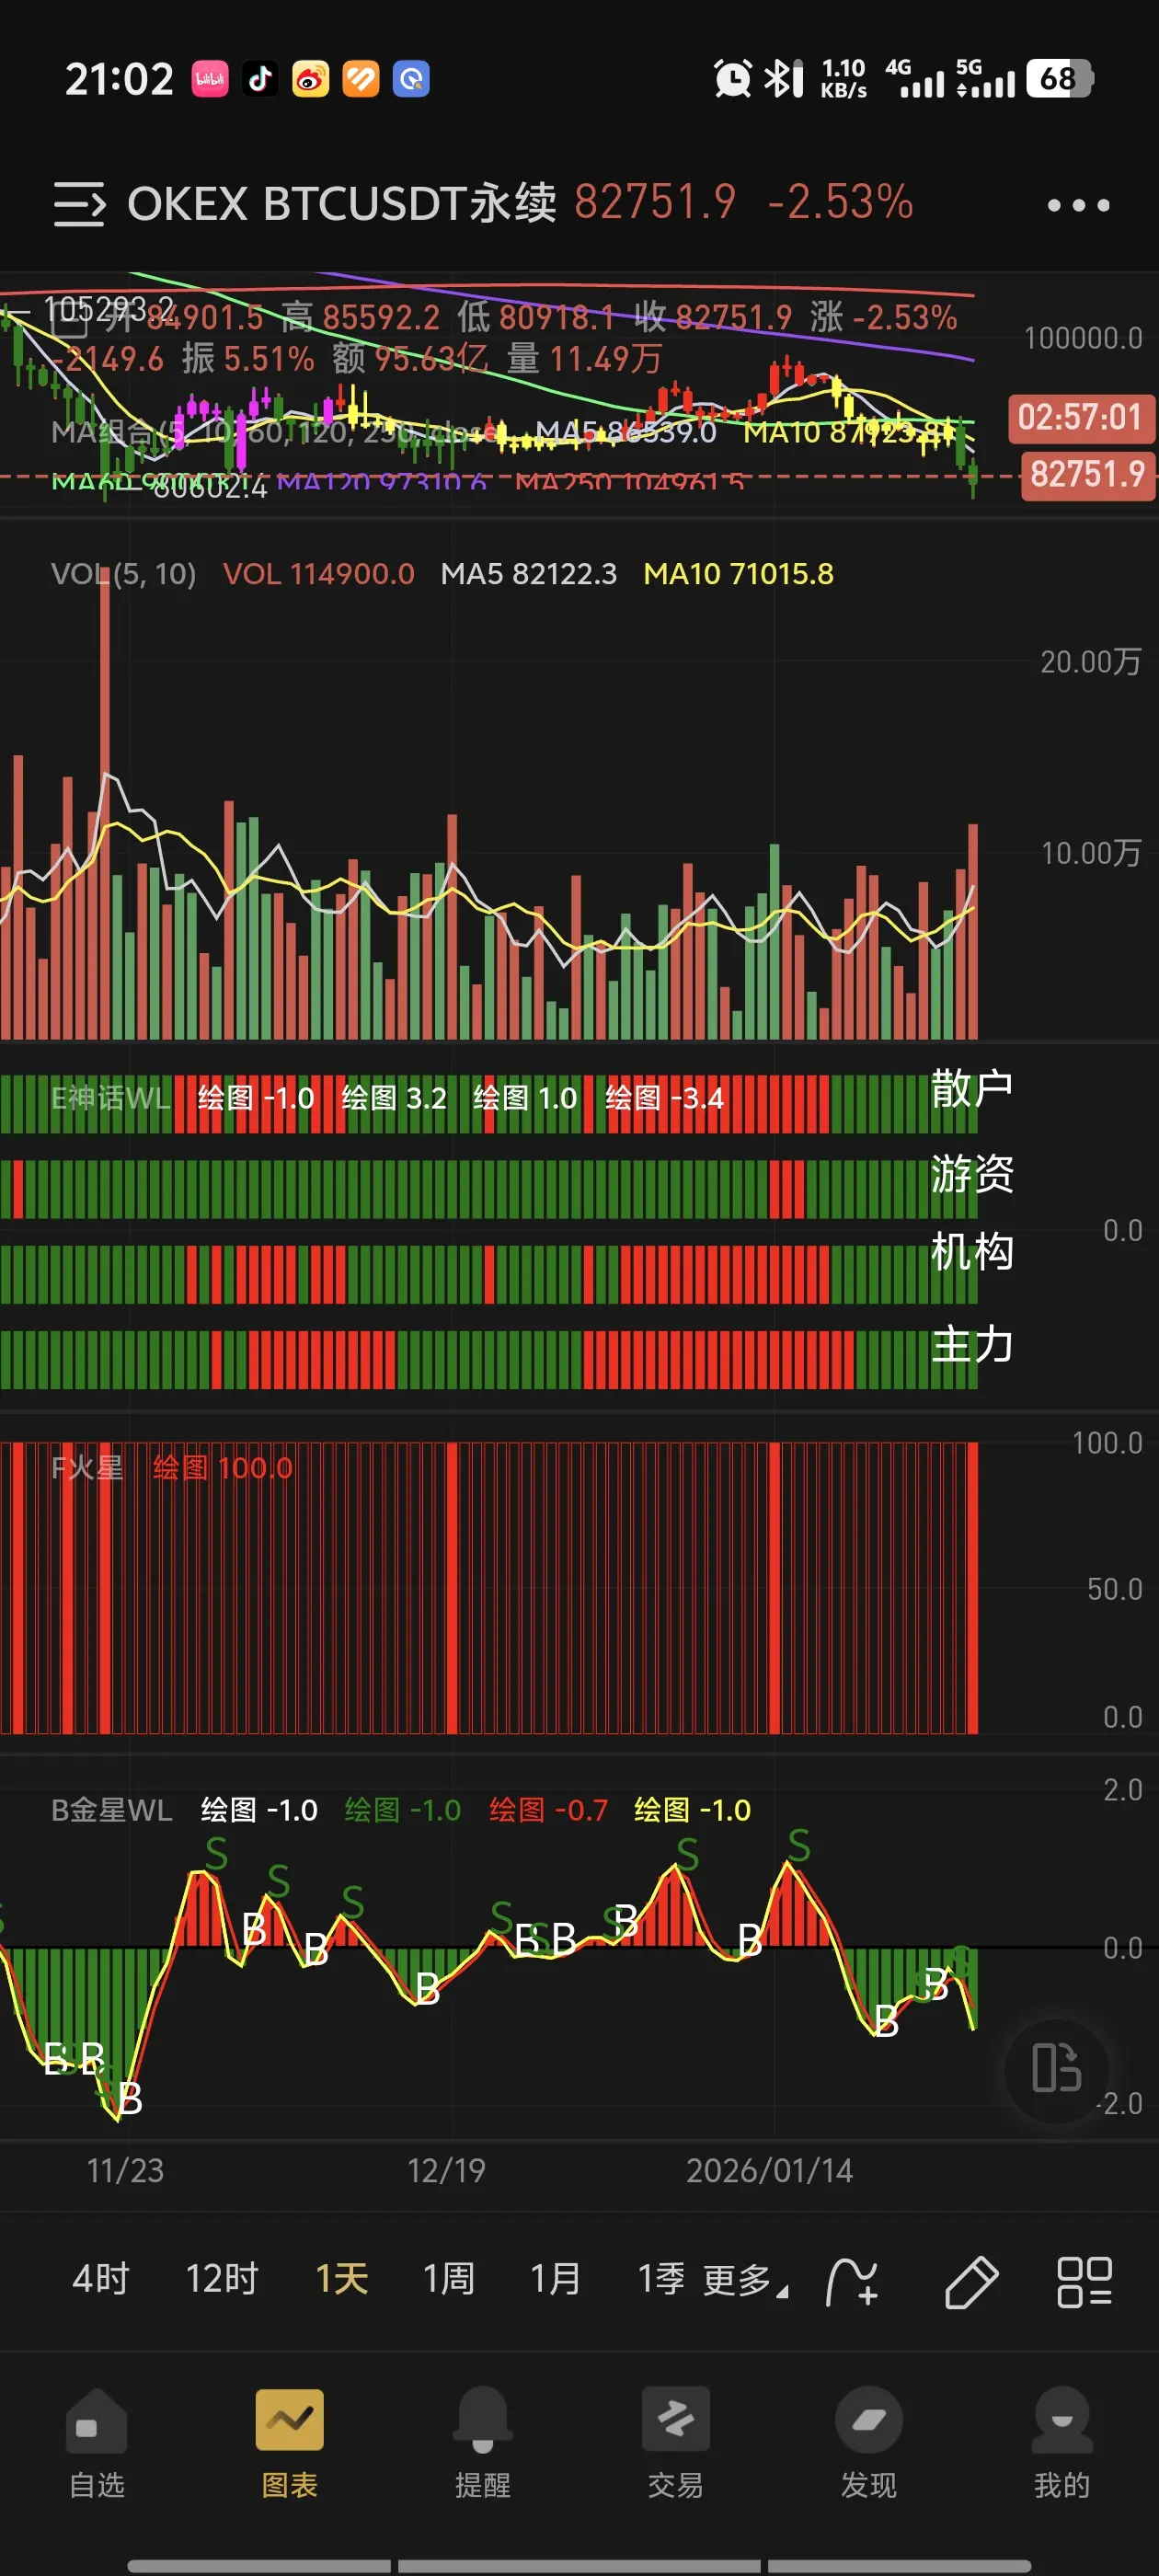This screenshot has height=2576, width=1159.
Task: Tap the MA5 82122.3 volume value
Action: pos(528,574)
